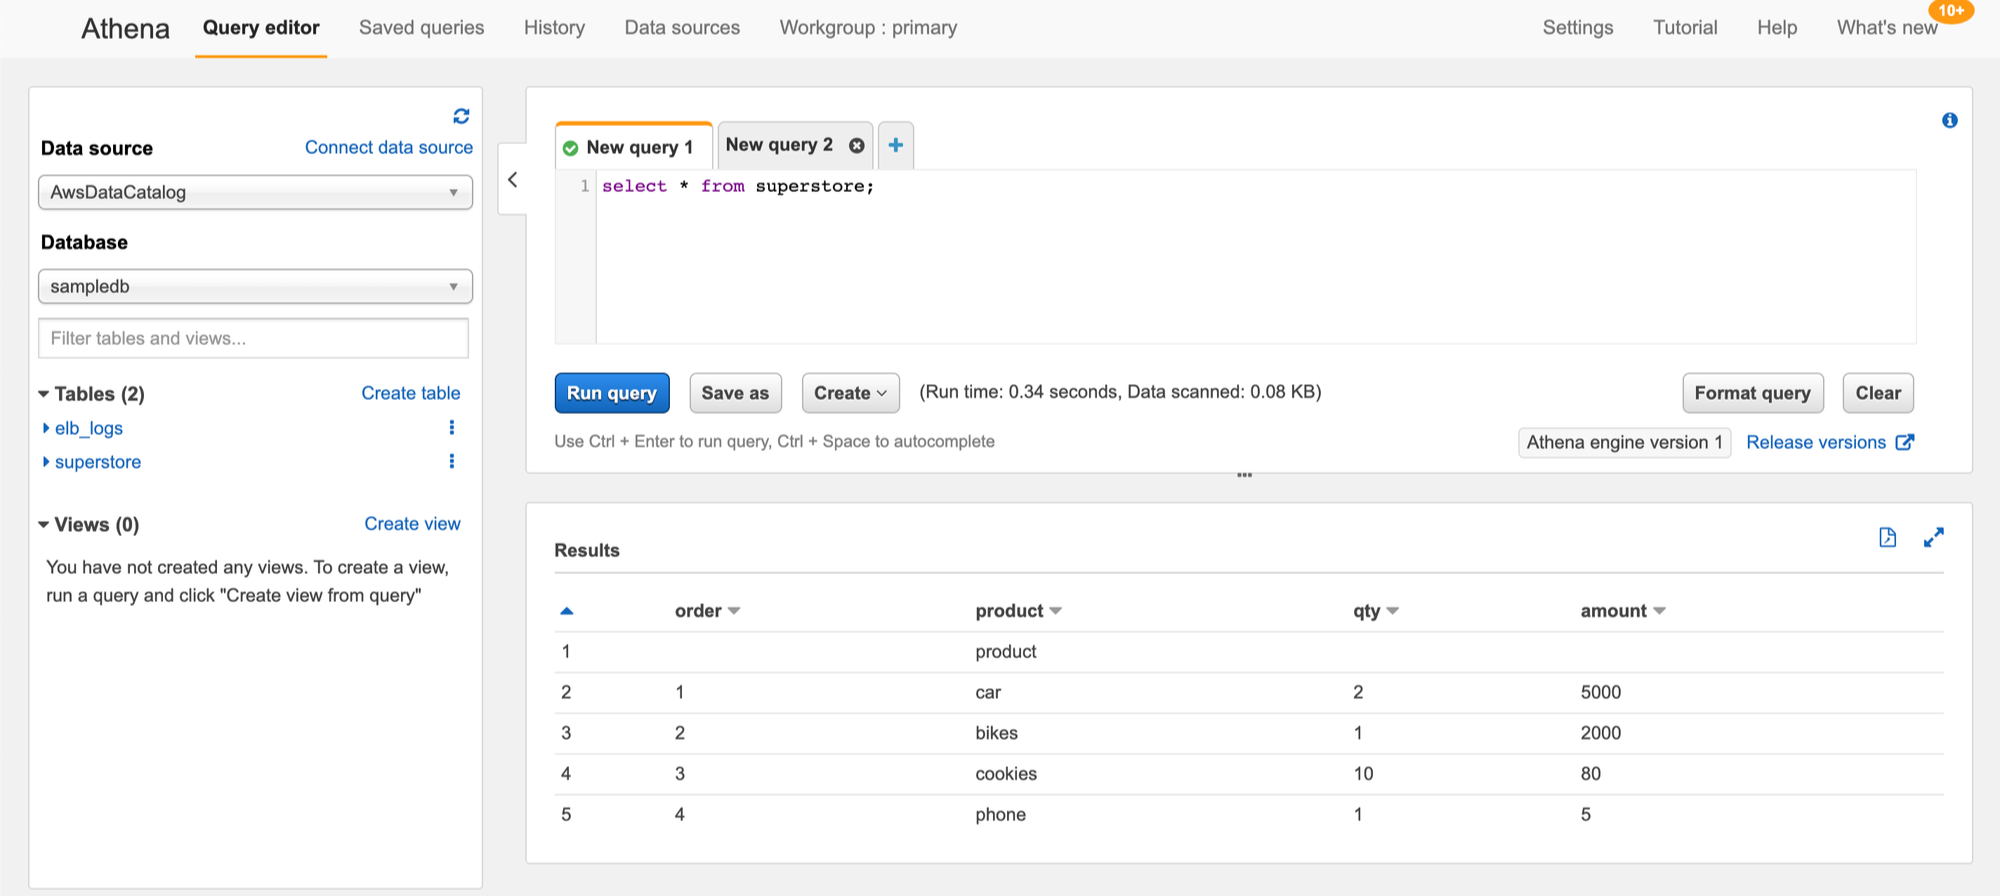Click Connect data source link

coord(389,147)
